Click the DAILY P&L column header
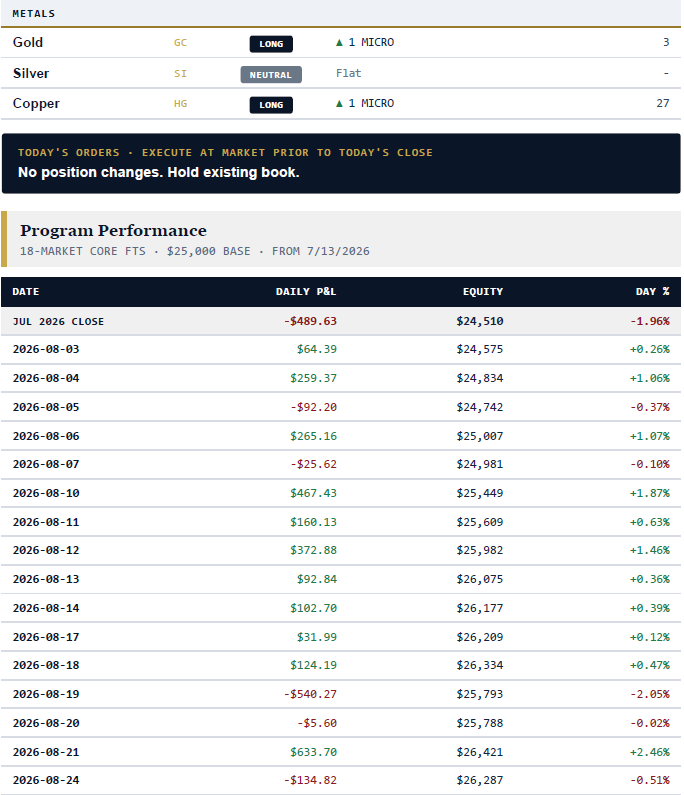The height and width of the screenshot is (795, 684). click(x=306, y=292)
